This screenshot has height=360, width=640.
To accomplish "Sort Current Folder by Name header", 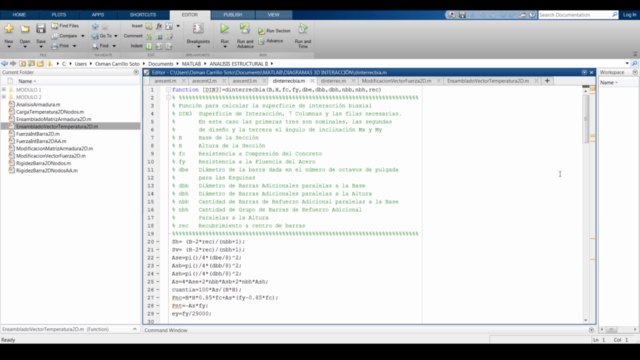I will tap(27, 81).
